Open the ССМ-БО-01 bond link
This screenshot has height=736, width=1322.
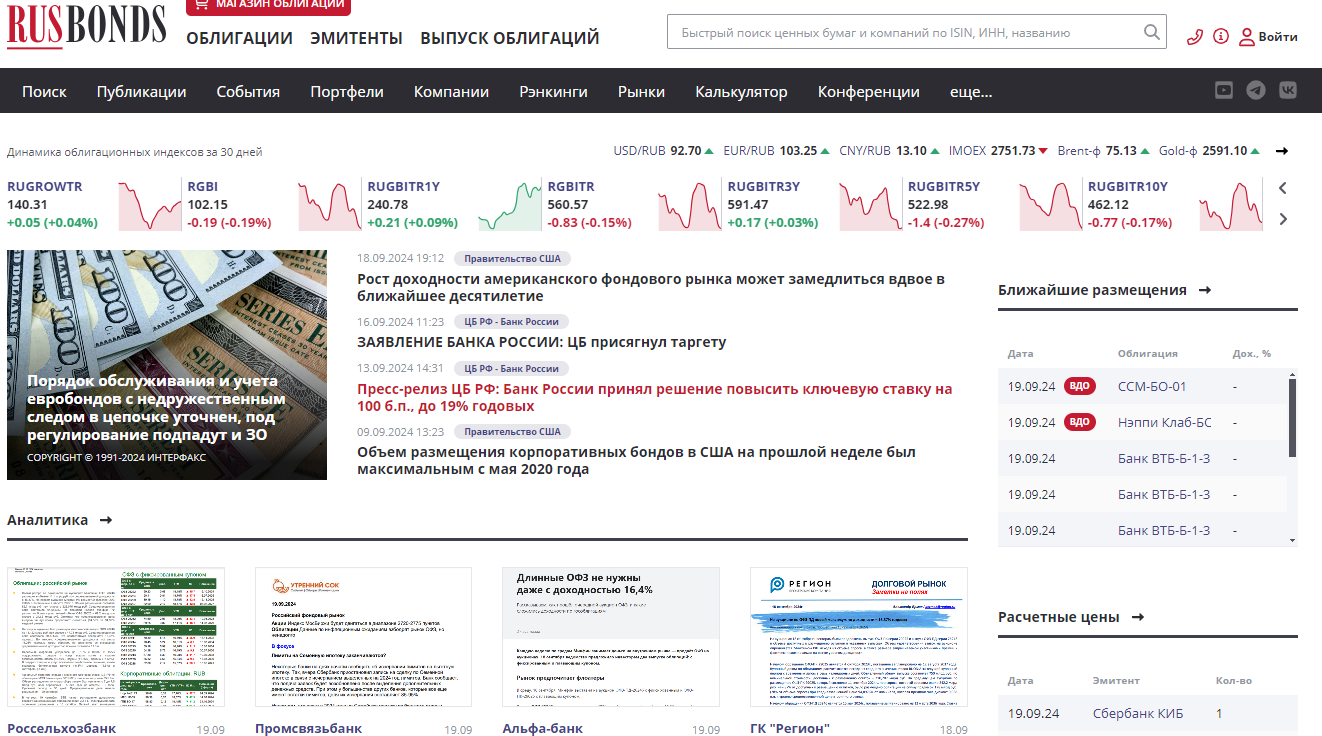(1152, 386)
